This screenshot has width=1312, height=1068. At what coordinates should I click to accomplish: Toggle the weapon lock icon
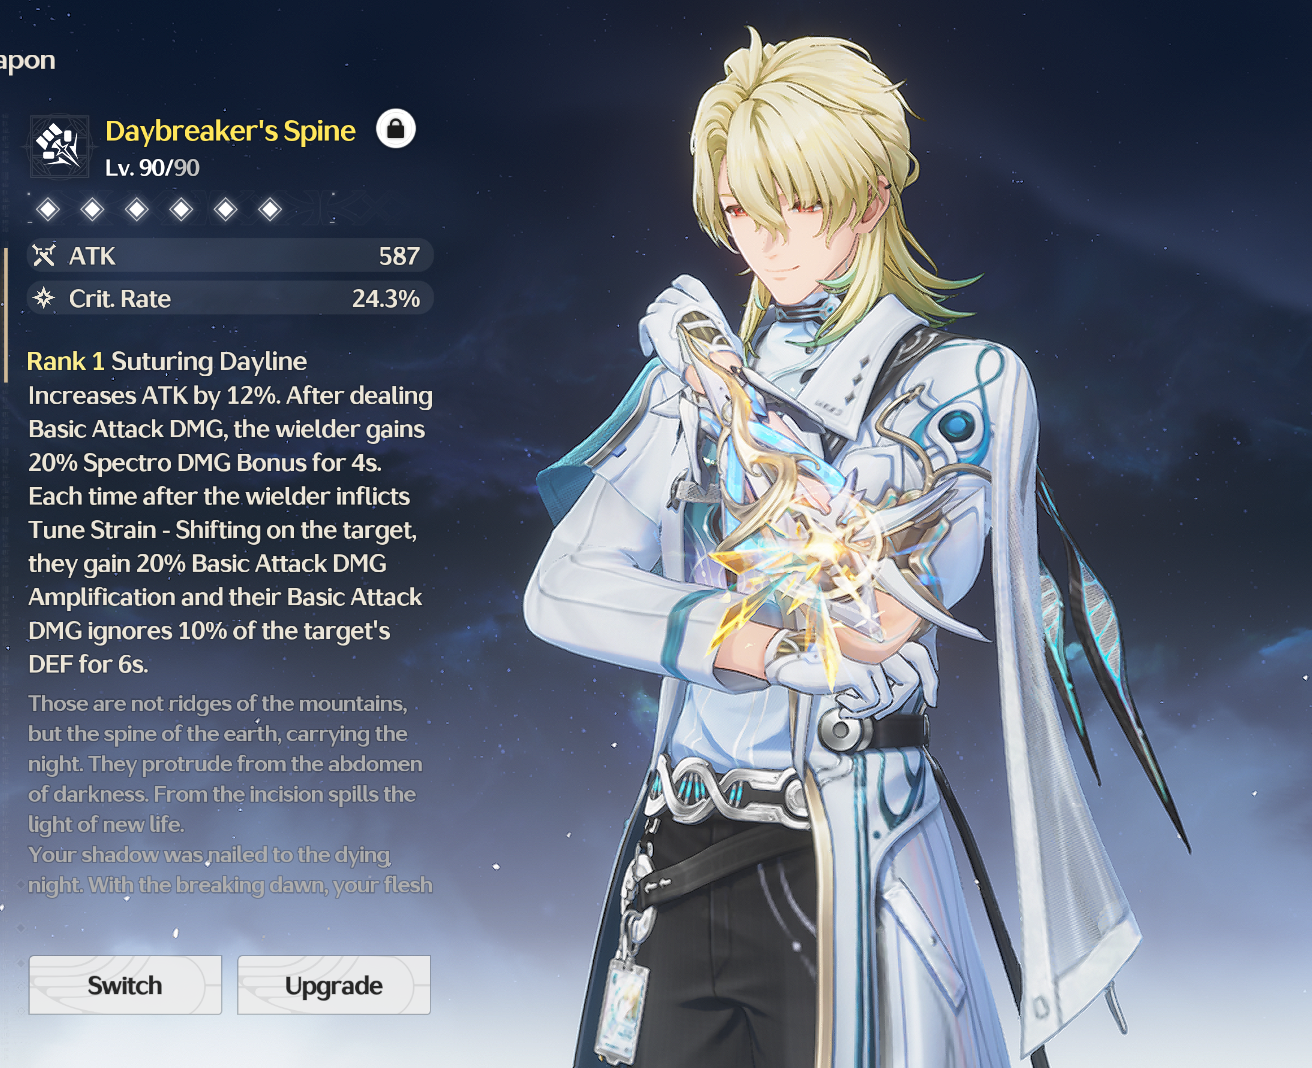point(396,129)
